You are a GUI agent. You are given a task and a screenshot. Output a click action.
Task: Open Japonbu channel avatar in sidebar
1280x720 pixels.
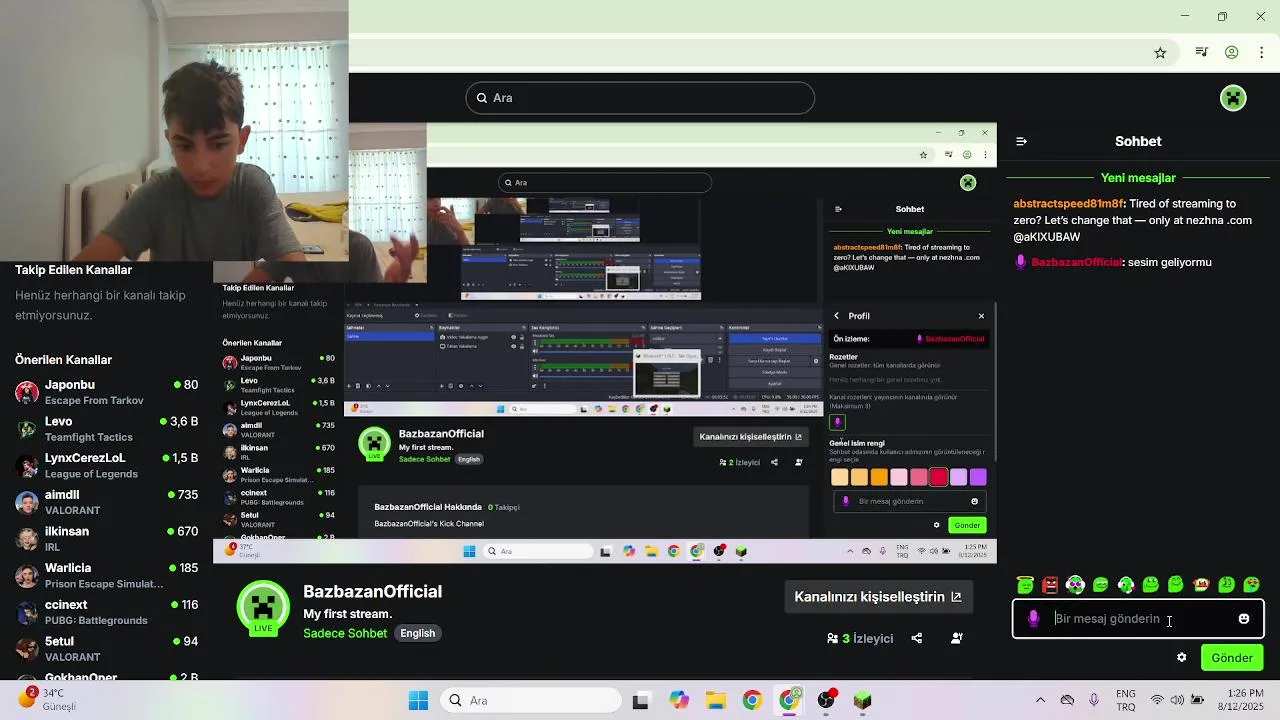click(27, 392)
